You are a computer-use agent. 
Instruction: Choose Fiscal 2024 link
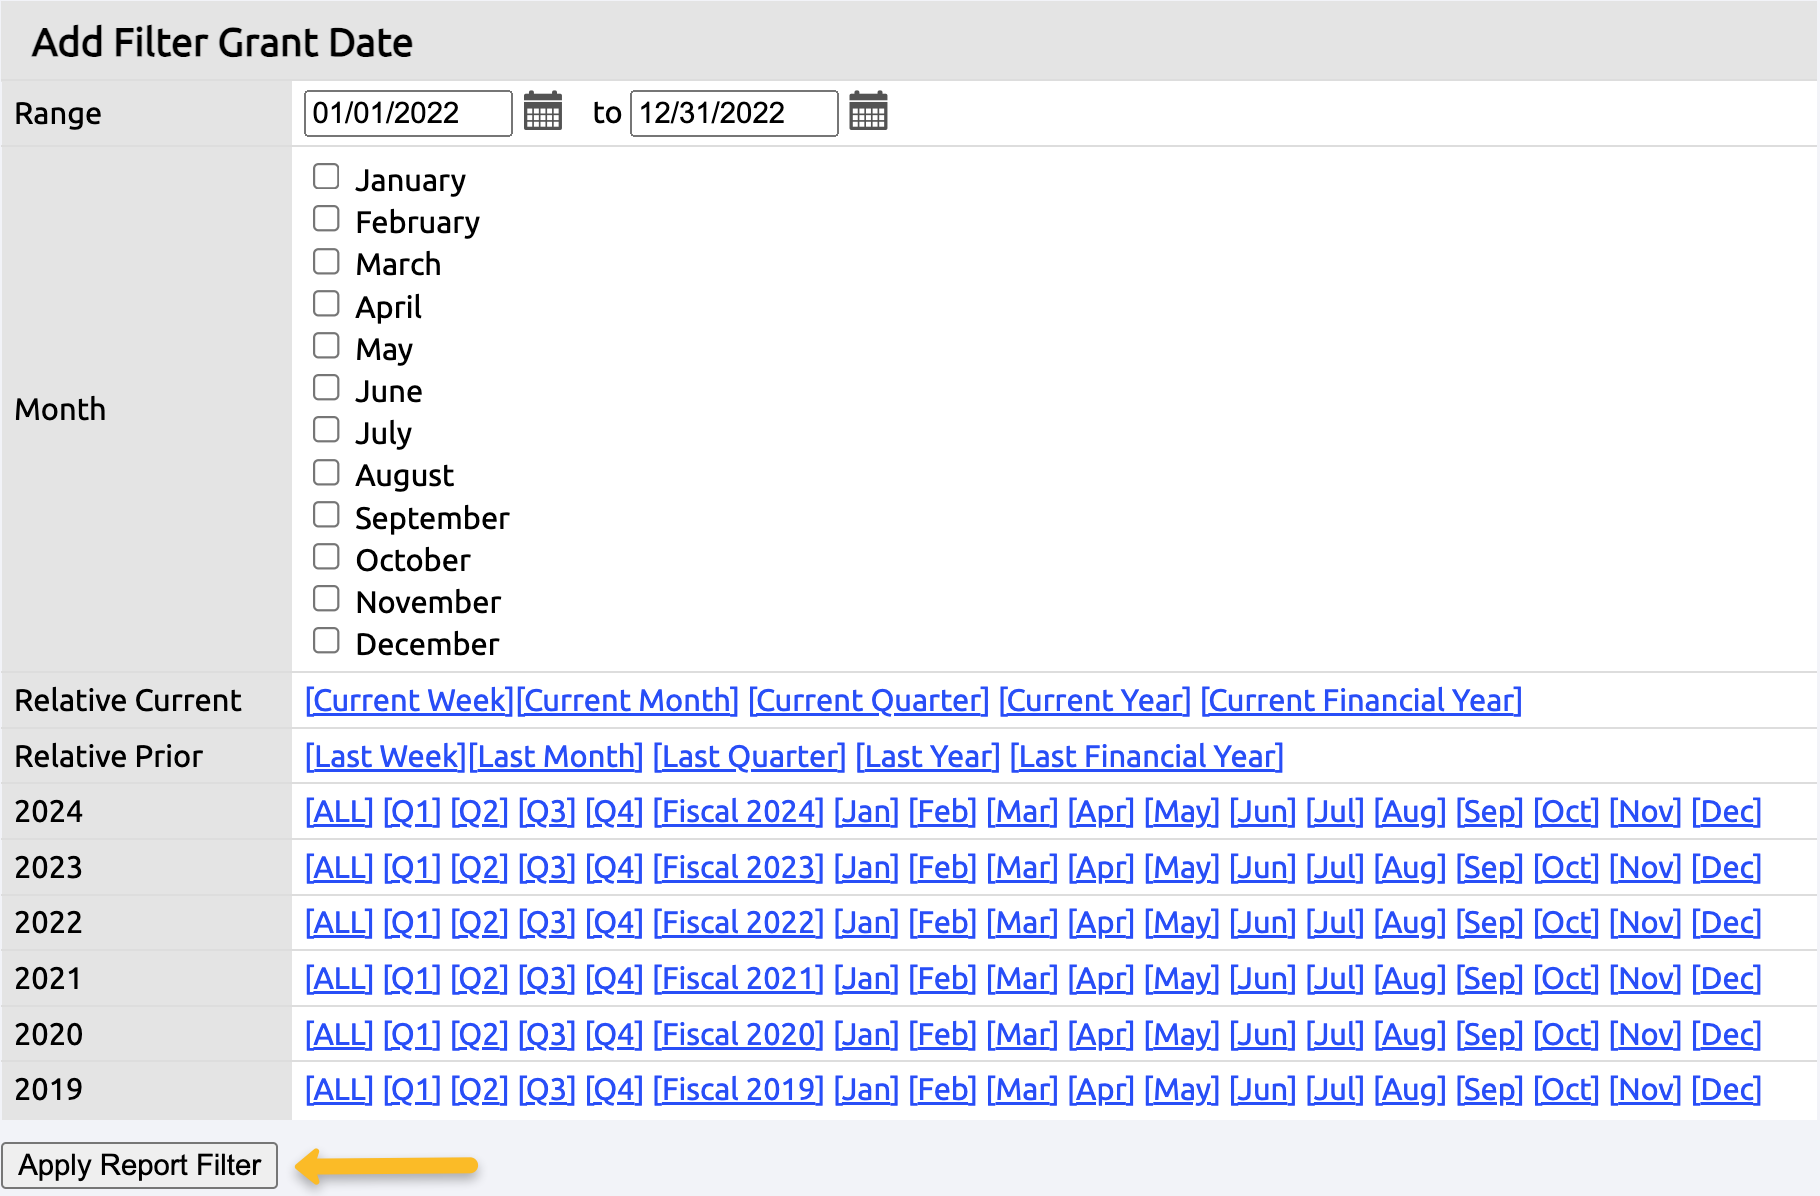(x=738, y=811)
